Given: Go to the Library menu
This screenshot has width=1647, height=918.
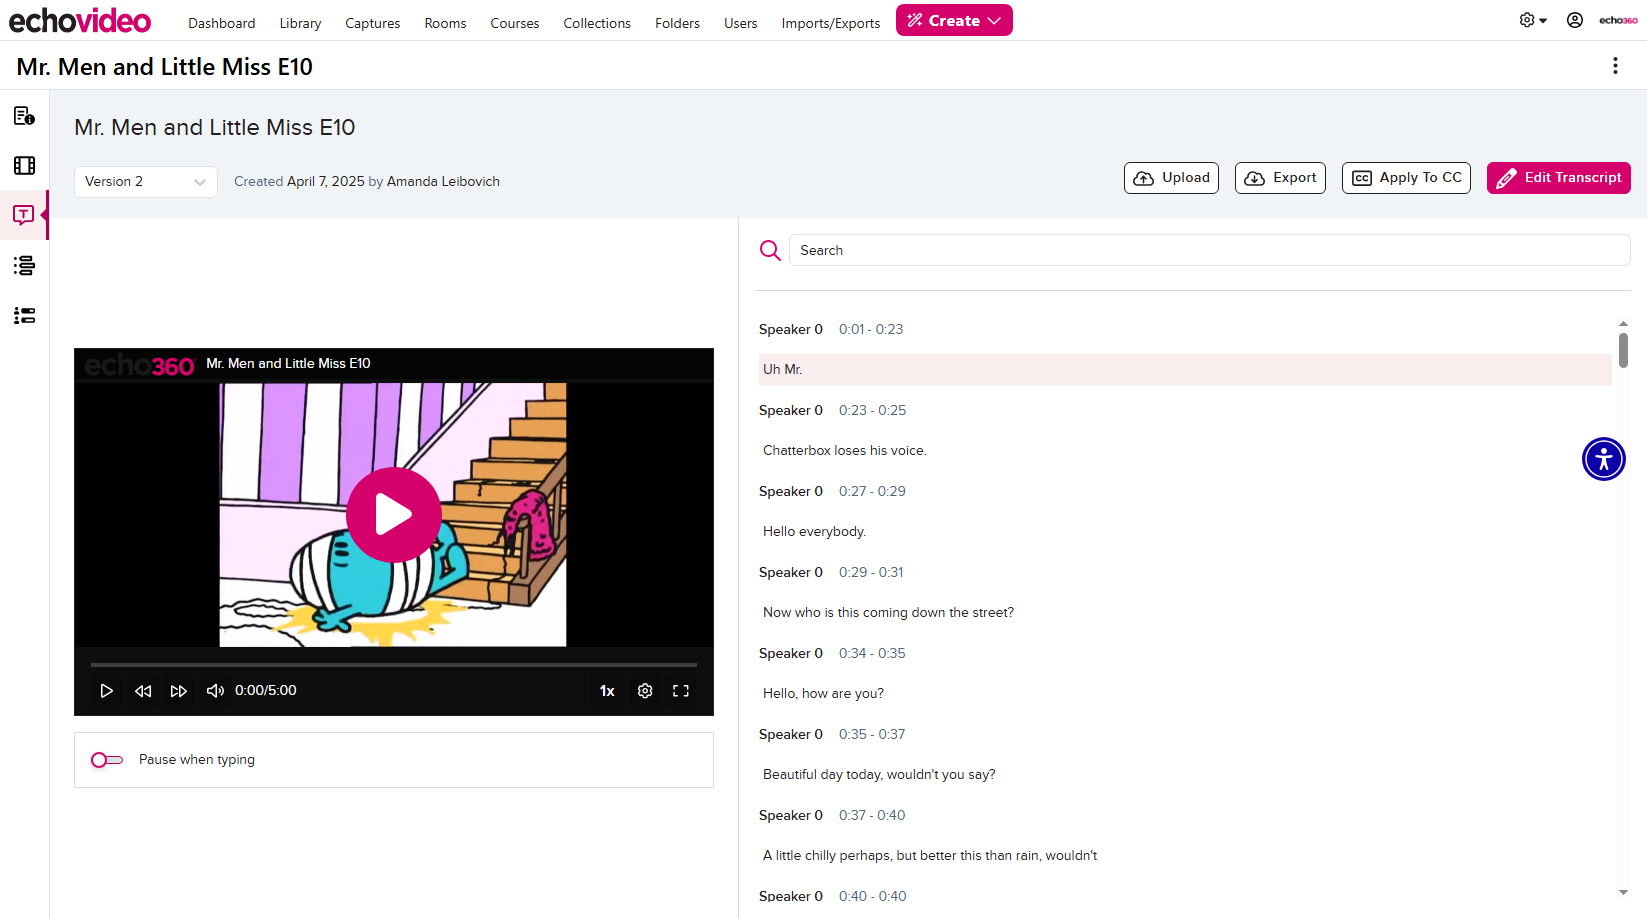Looking at the screenshot, I should [x=300, y=23].
